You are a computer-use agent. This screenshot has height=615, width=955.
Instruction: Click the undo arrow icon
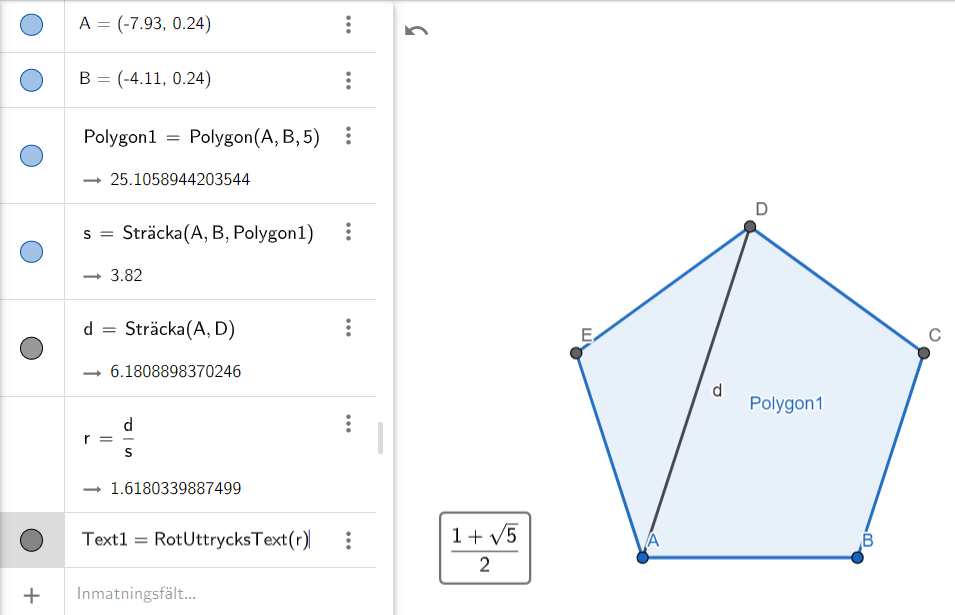tap(416, 31)
